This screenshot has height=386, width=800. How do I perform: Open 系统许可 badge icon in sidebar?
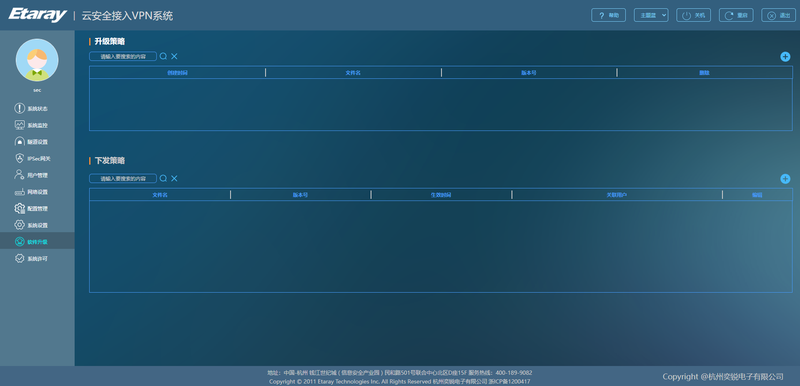(19, 259)
